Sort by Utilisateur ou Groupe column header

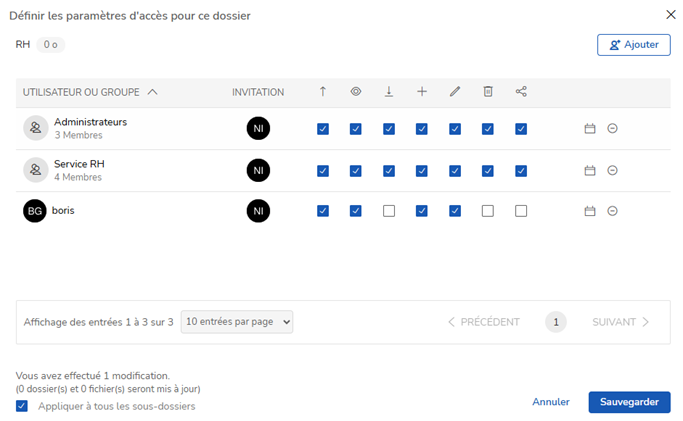tap(90, 92)
